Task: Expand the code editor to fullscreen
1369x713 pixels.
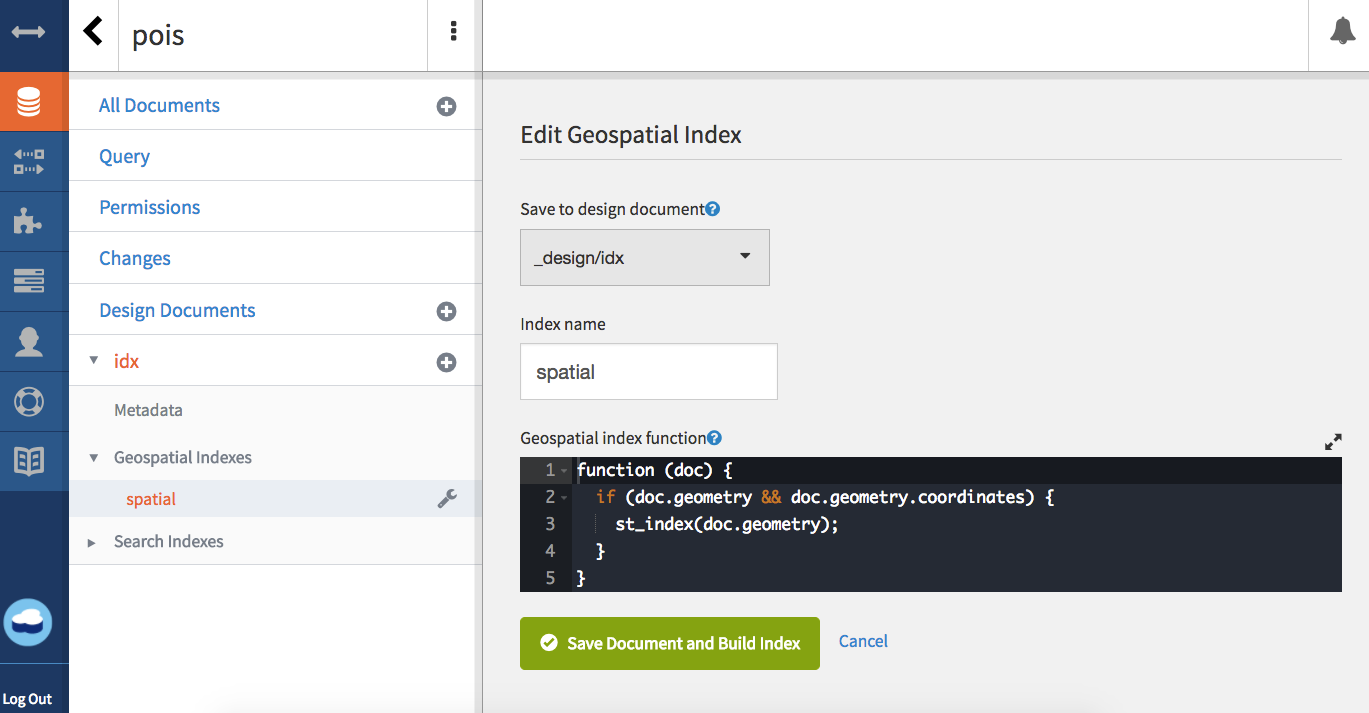Action: point(1333,441)
